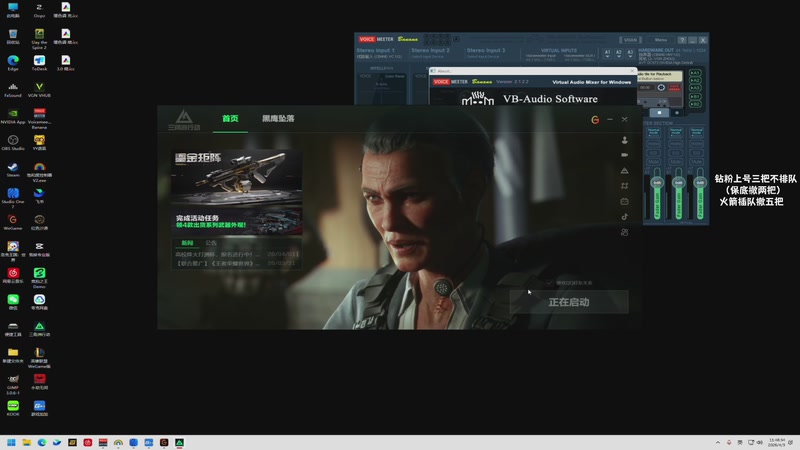The image size is (800, 450).
Task: Open the Voicemeeter Banana desktop shortcut
Action: [x=39, y=118]
